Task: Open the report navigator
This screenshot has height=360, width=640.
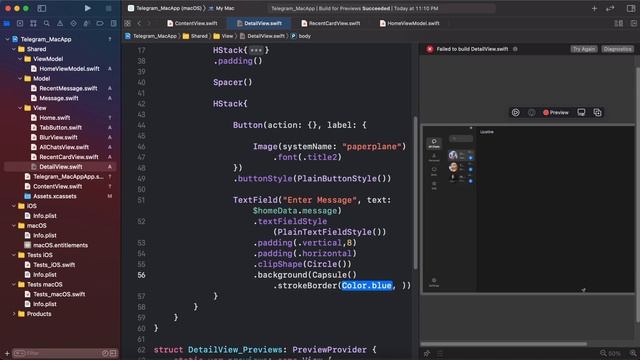Action: (113, 24)
